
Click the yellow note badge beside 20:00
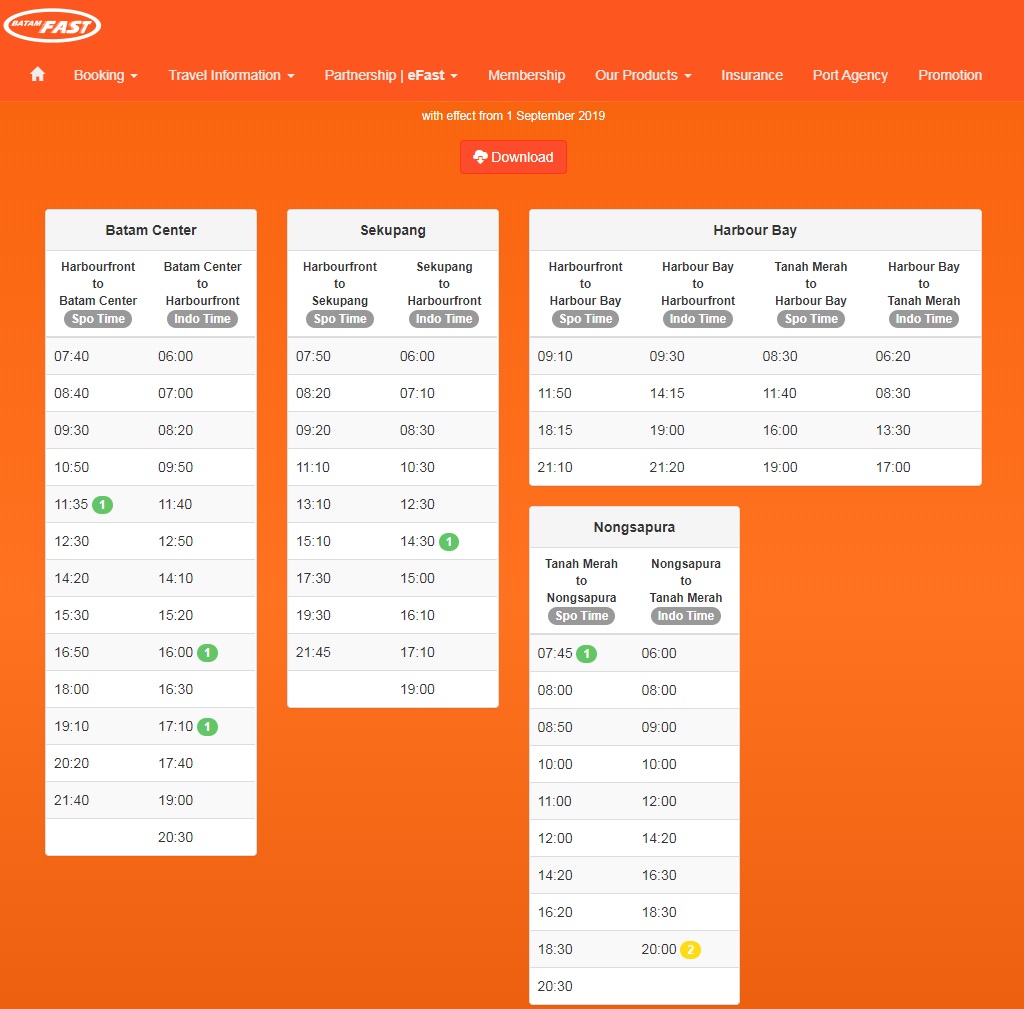[690, 950]
